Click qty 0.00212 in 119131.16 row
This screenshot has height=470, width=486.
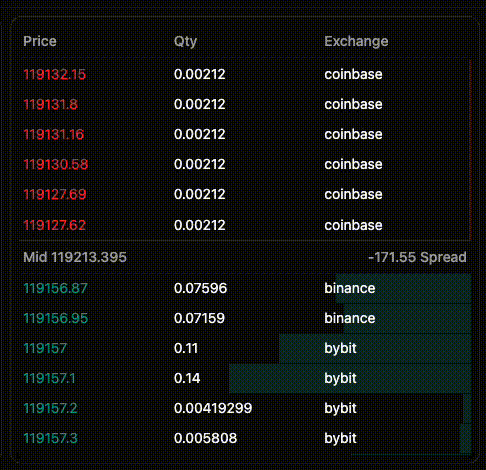[x=200, y=134]
